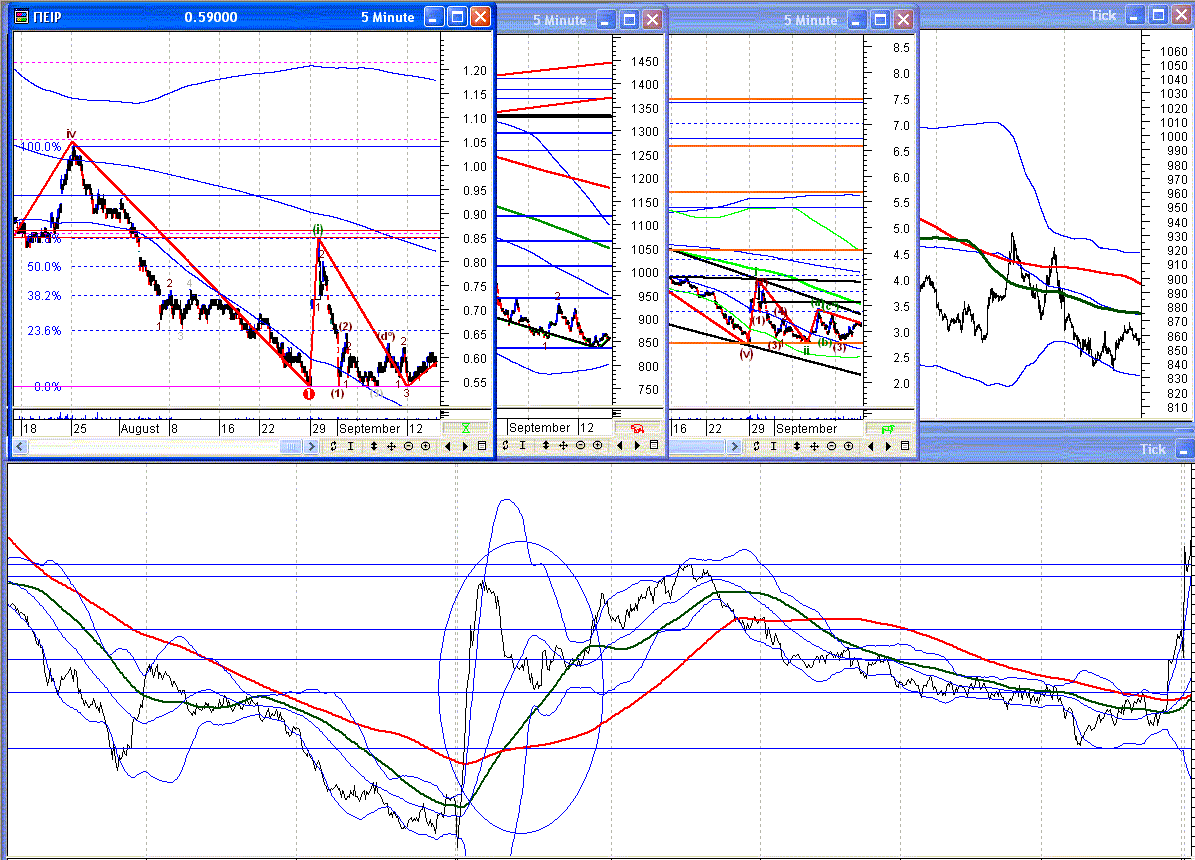Click the green bull indicator icon
The image size is (1195, 860).
tap(889, 429)
